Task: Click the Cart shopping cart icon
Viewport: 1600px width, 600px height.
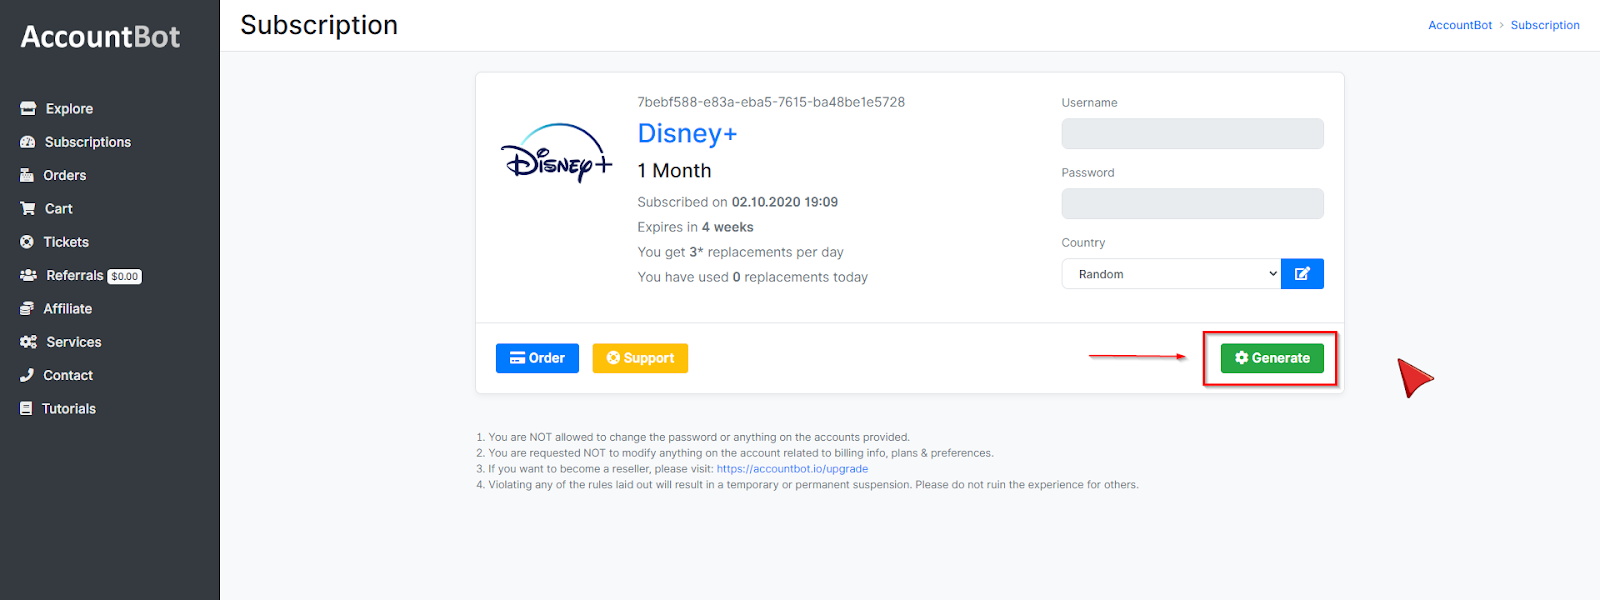Action: coord(28,208)
